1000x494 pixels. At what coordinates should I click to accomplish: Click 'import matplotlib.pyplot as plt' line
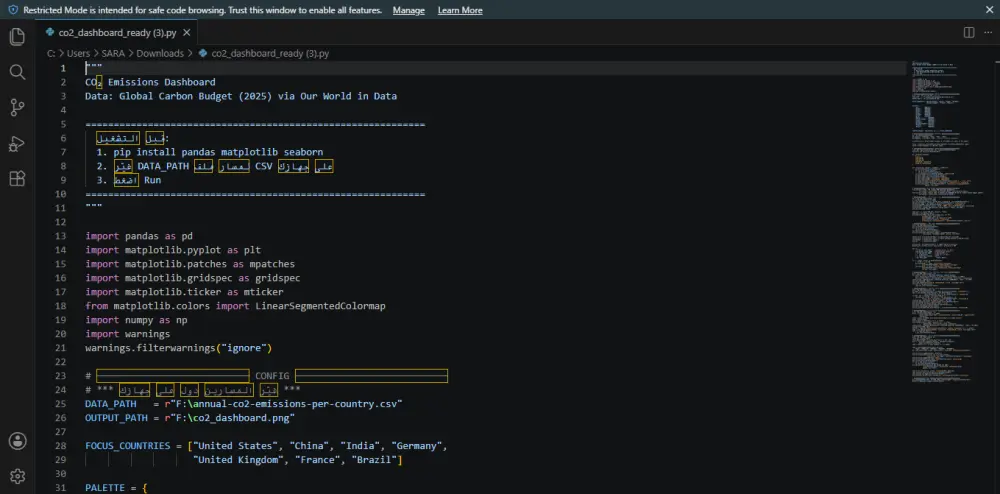coord(173,250)
